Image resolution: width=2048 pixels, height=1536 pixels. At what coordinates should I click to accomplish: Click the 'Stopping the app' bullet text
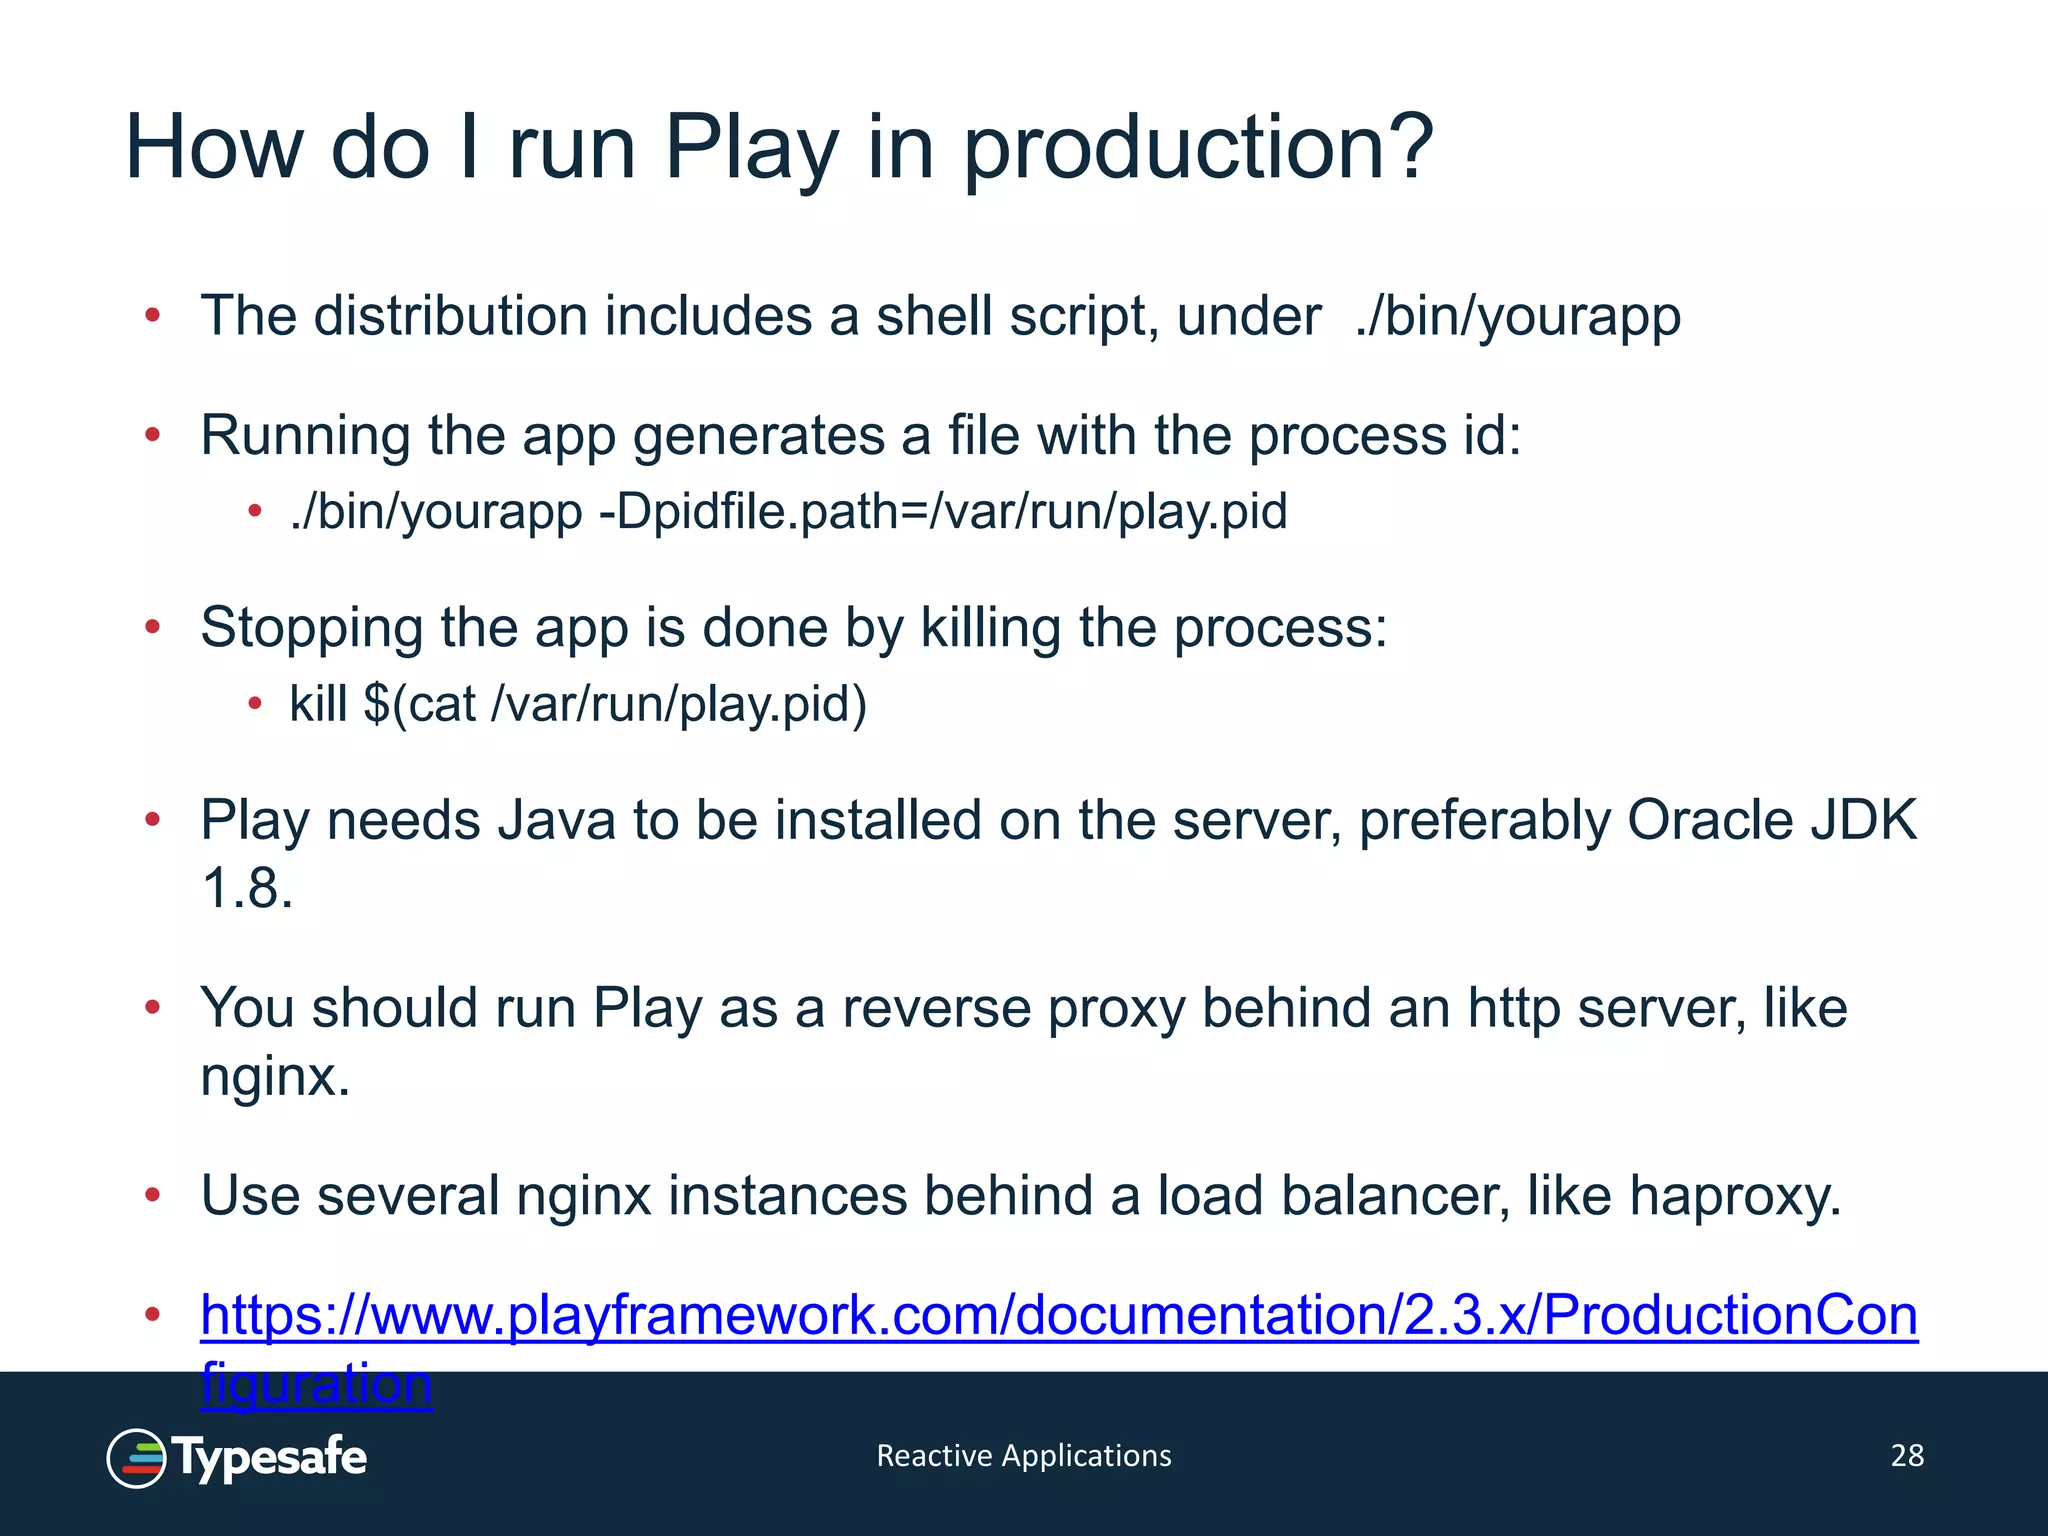tap(793, 628)
